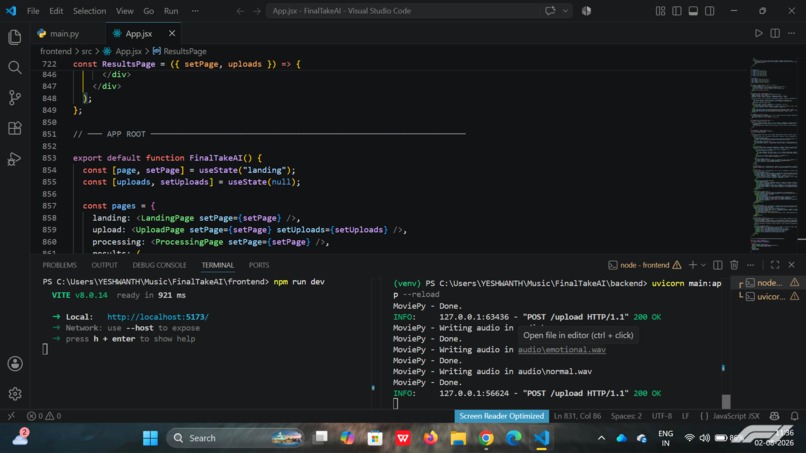Open Manage gear in activity bar

(x=15, y=394)
